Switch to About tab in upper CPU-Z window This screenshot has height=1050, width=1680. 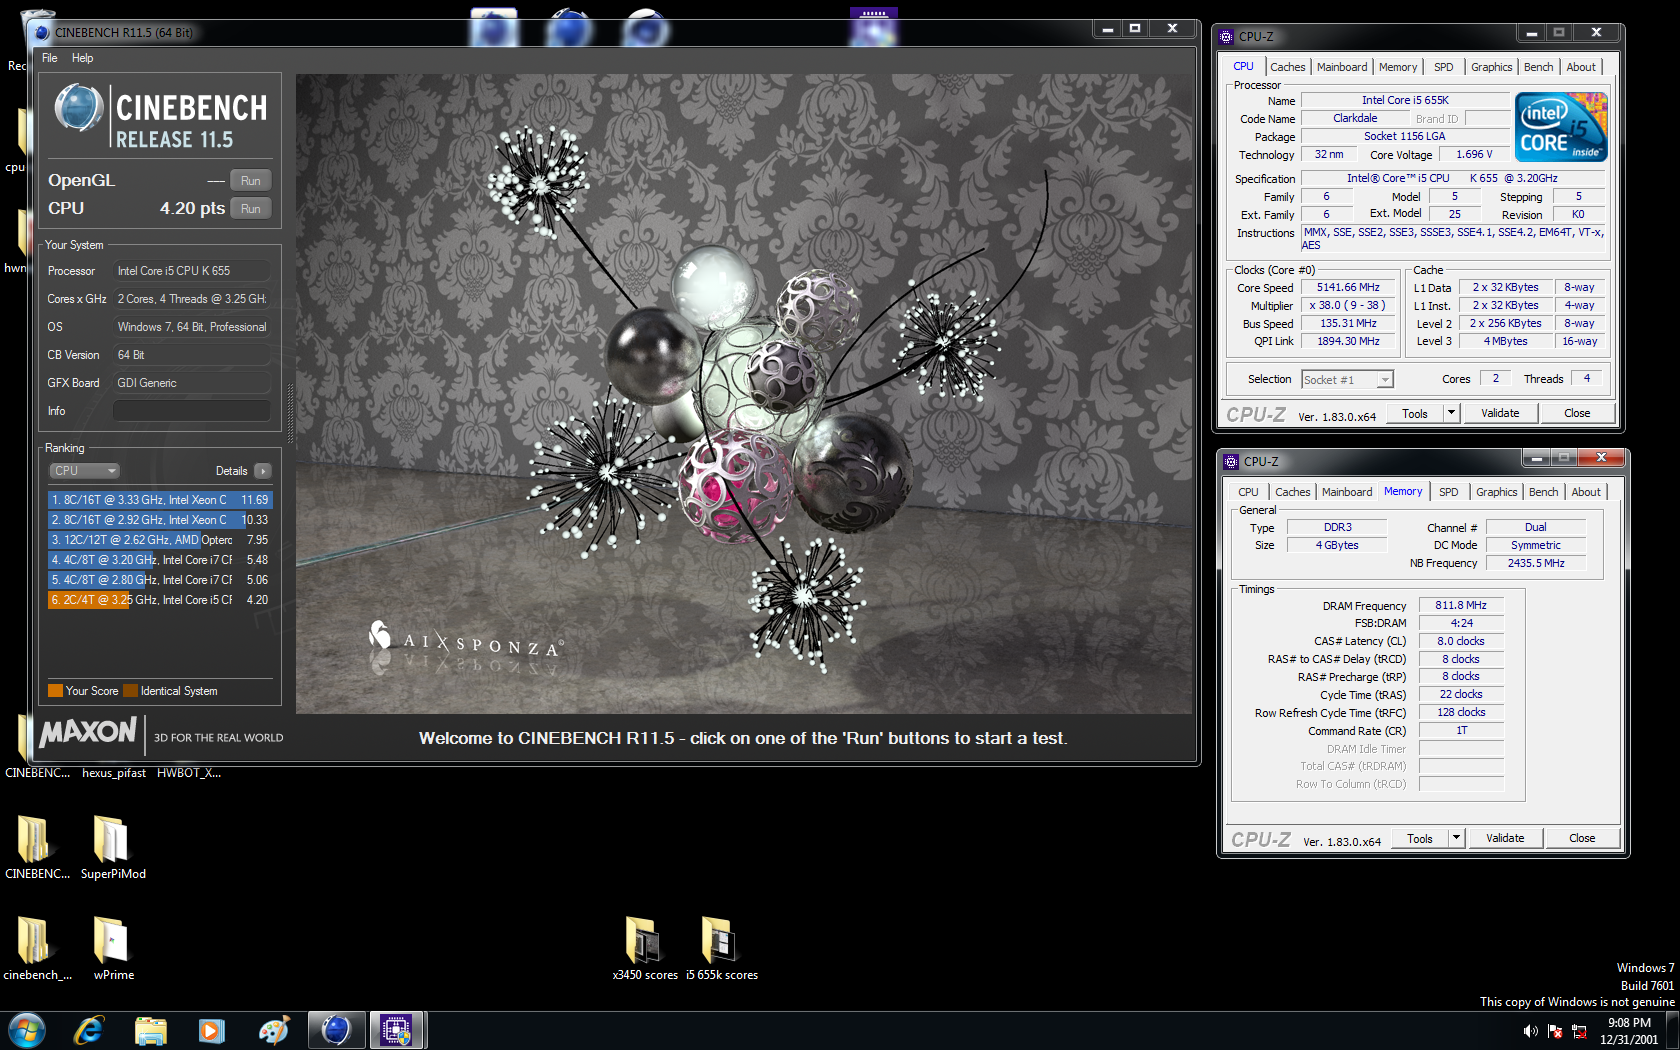(1581, 67)
